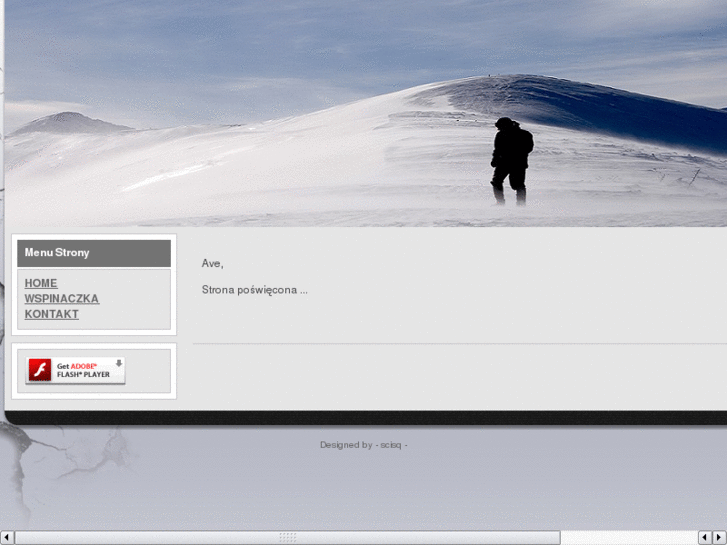Open the WSPINACZKA menu link
Viewport: 727px width, 545px height.
(x=62, y=299)
